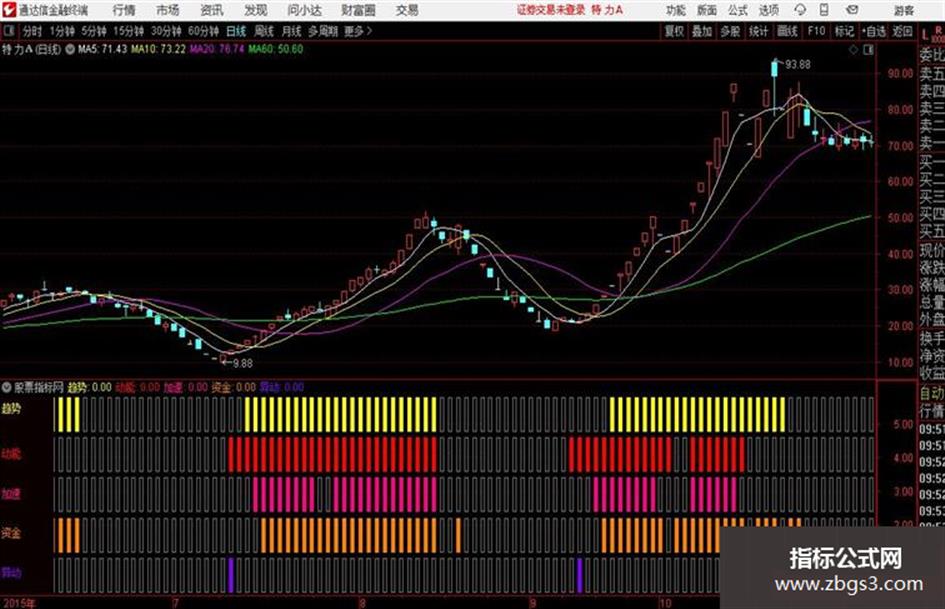Image resolution: width=945 pixels, height=609 pixels.
Task: Open F10 company info
Action: coord(817,31)
